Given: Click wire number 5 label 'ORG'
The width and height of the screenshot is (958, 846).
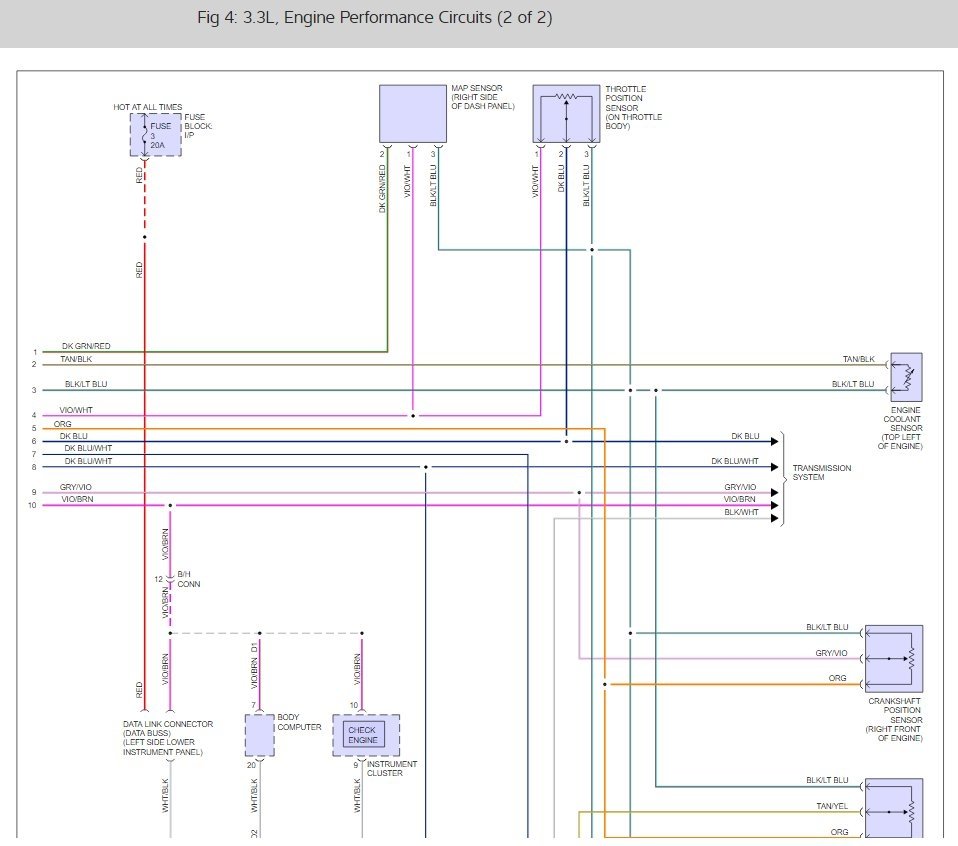Looking at the screenshot, I should tap(62, 424).
